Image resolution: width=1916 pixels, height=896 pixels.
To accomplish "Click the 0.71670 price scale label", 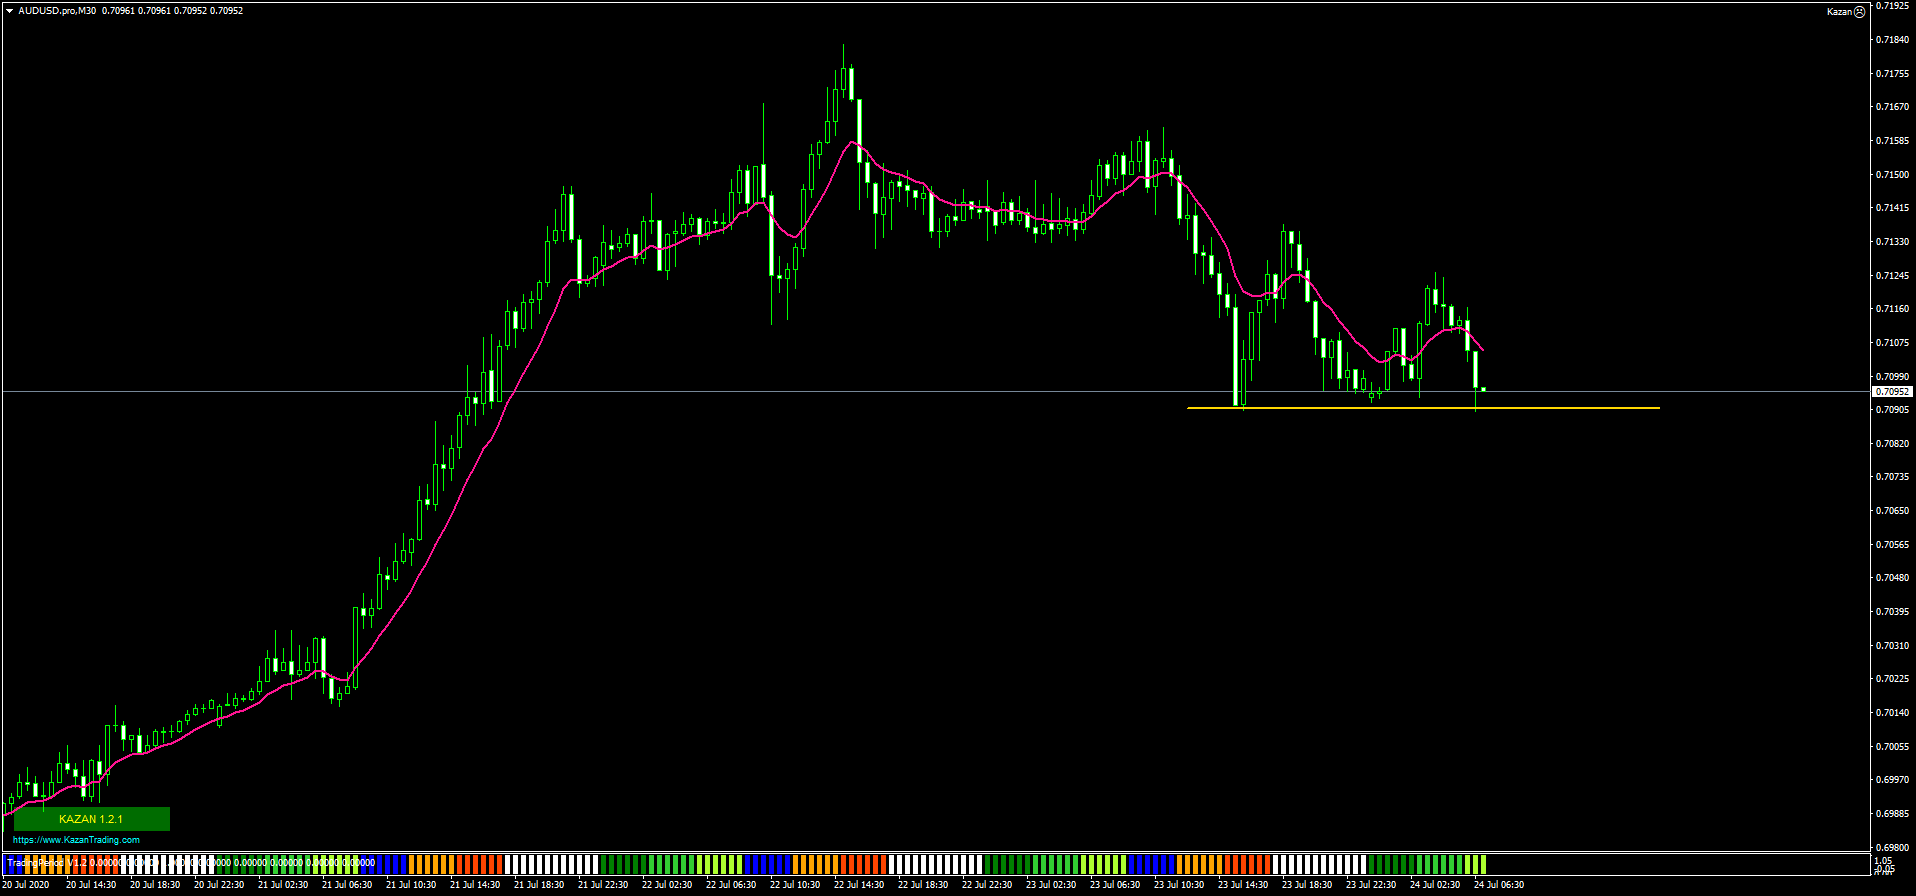I will [x=1894, y=107].
